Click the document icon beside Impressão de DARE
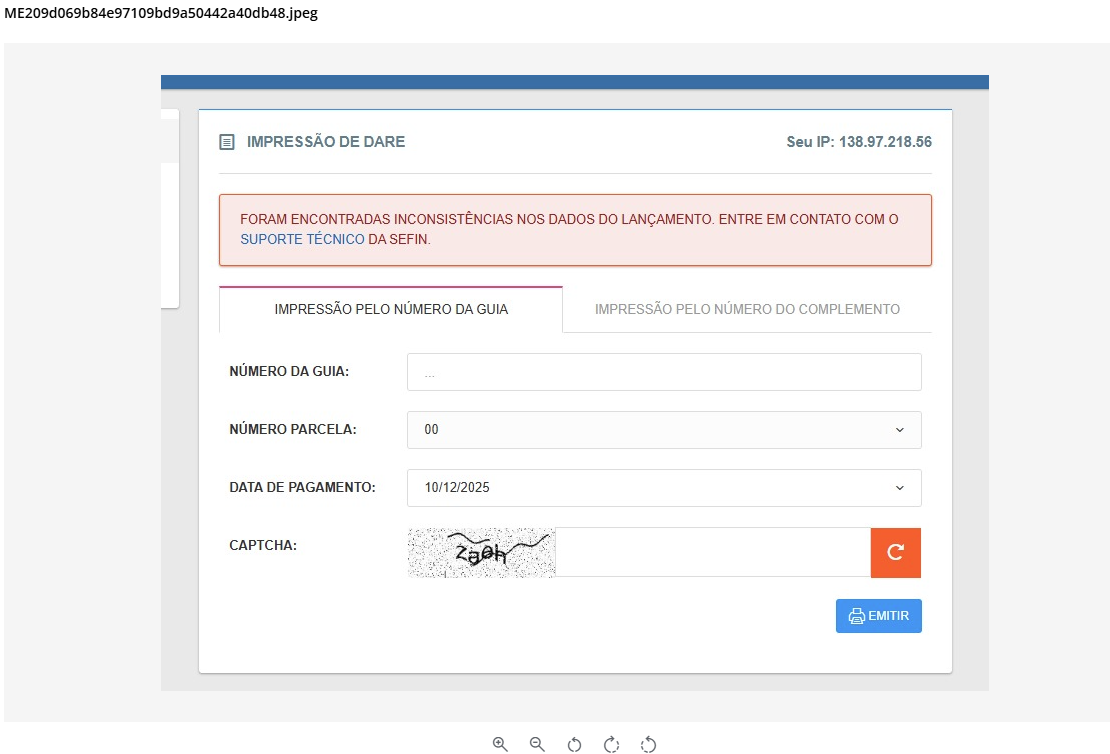 point(227,142)
